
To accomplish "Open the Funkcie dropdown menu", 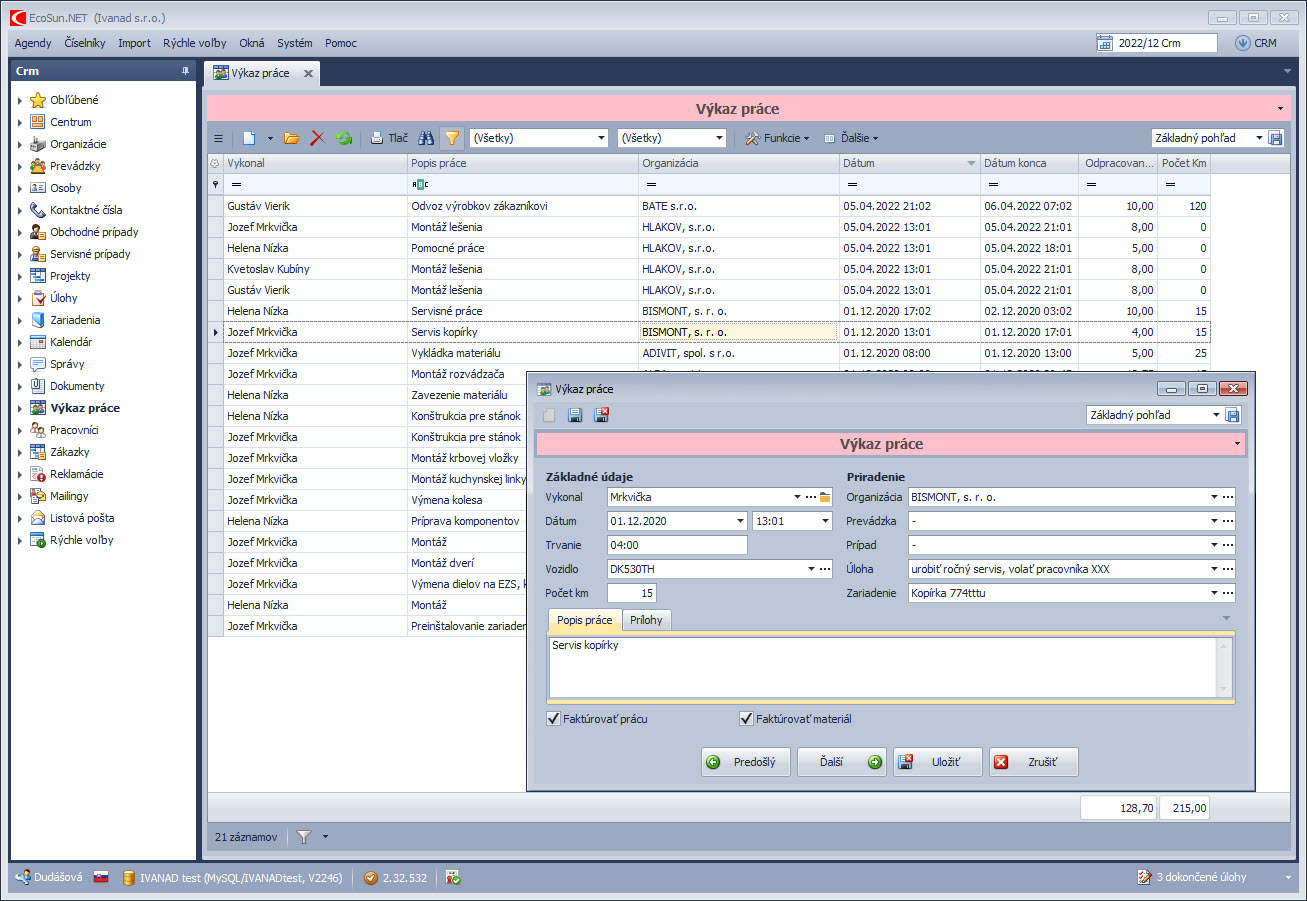I will (777, 138).
